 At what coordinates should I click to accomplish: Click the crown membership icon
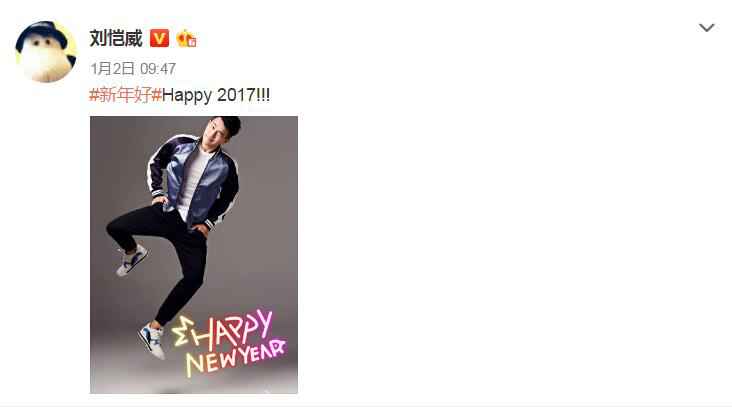pyautogui.click(x=186, y=39)
